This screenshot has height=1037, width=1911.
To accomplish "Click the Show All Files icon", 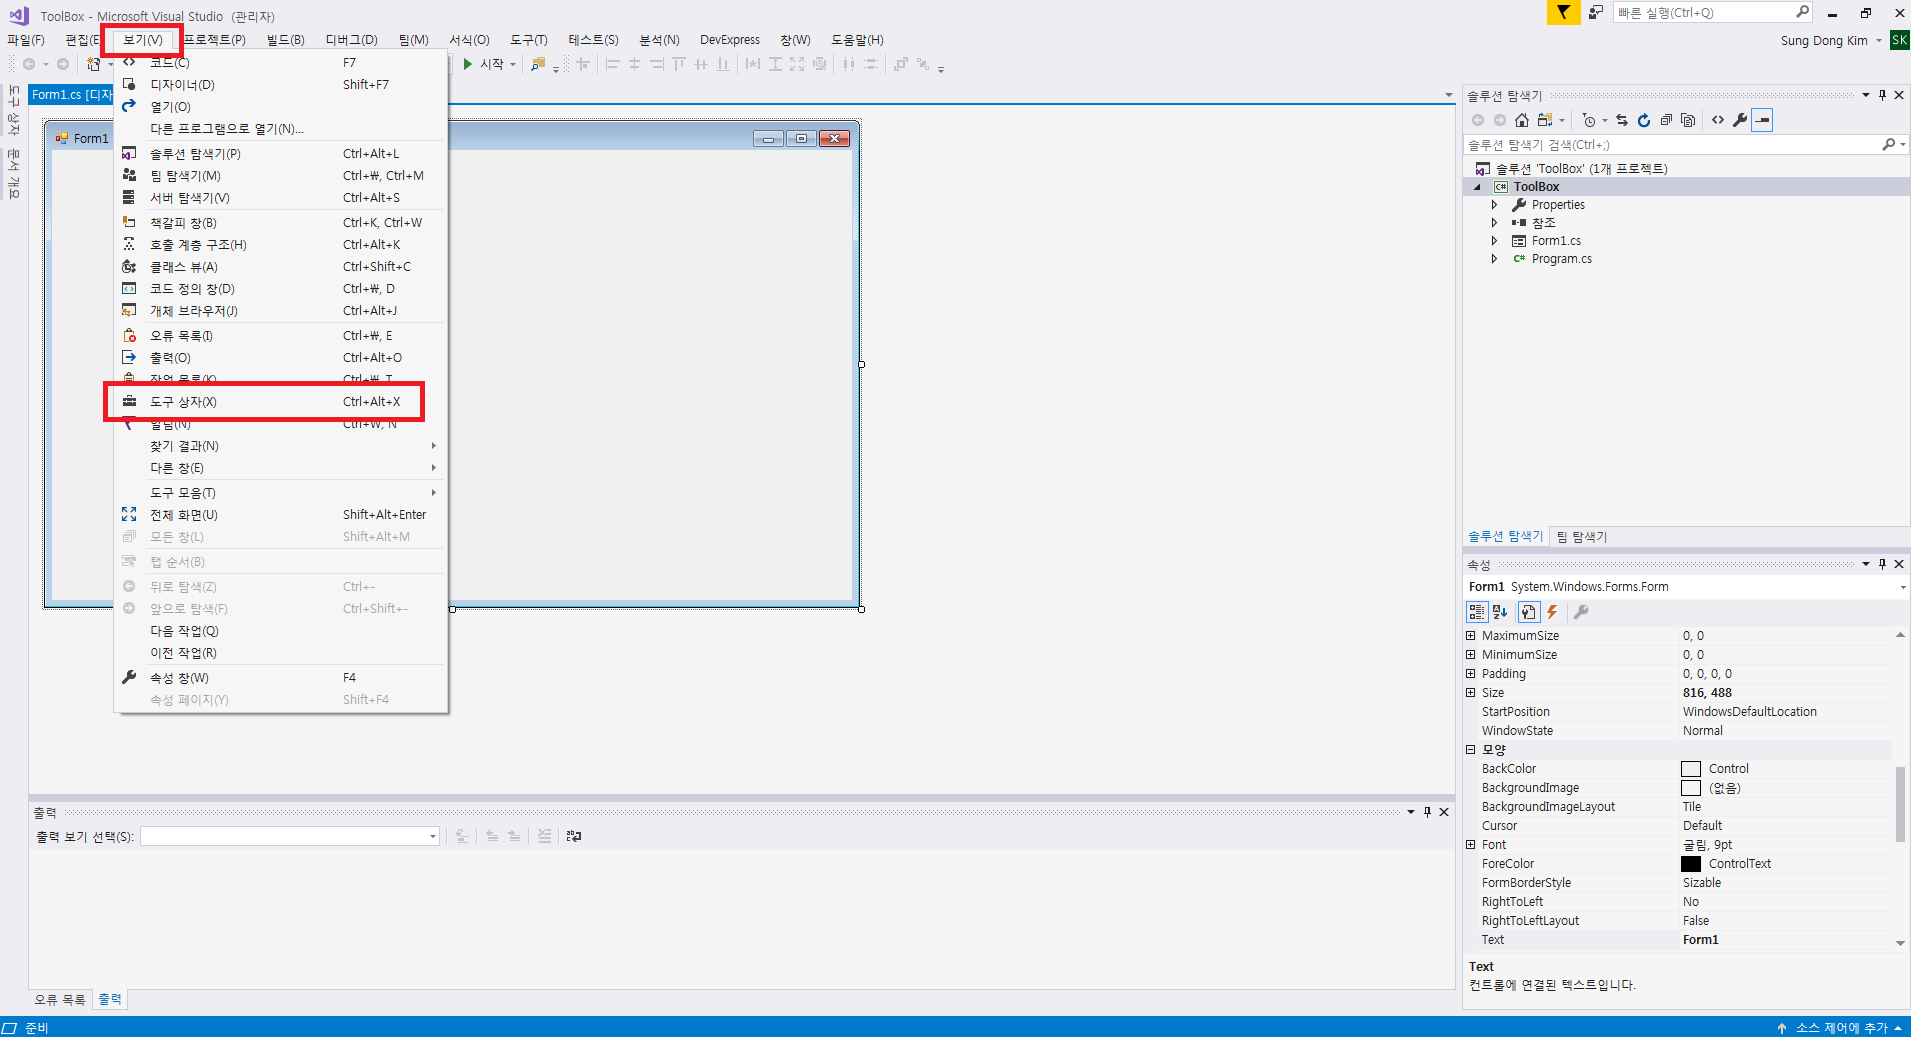I will point(1688,120).
